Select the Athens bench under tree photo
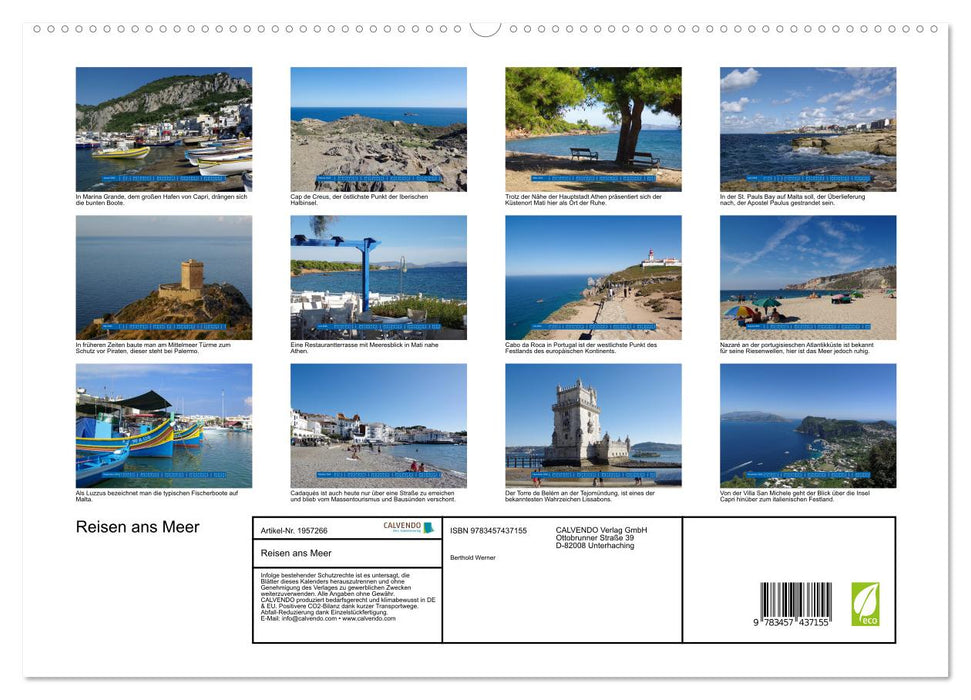 (x=593, y=128)
